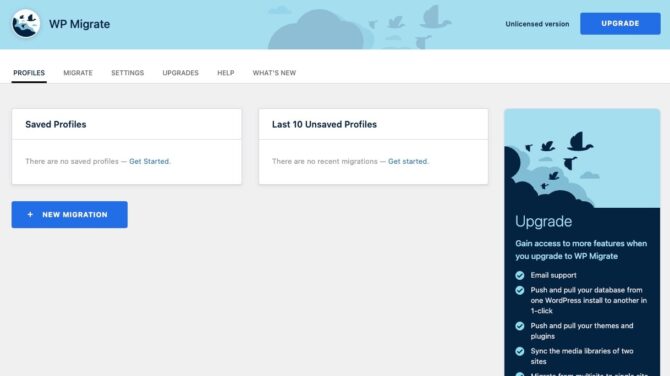The width and height of the screenshot is (670, 376).
Task: Click the Unlicensed version label
Action: 537,24
